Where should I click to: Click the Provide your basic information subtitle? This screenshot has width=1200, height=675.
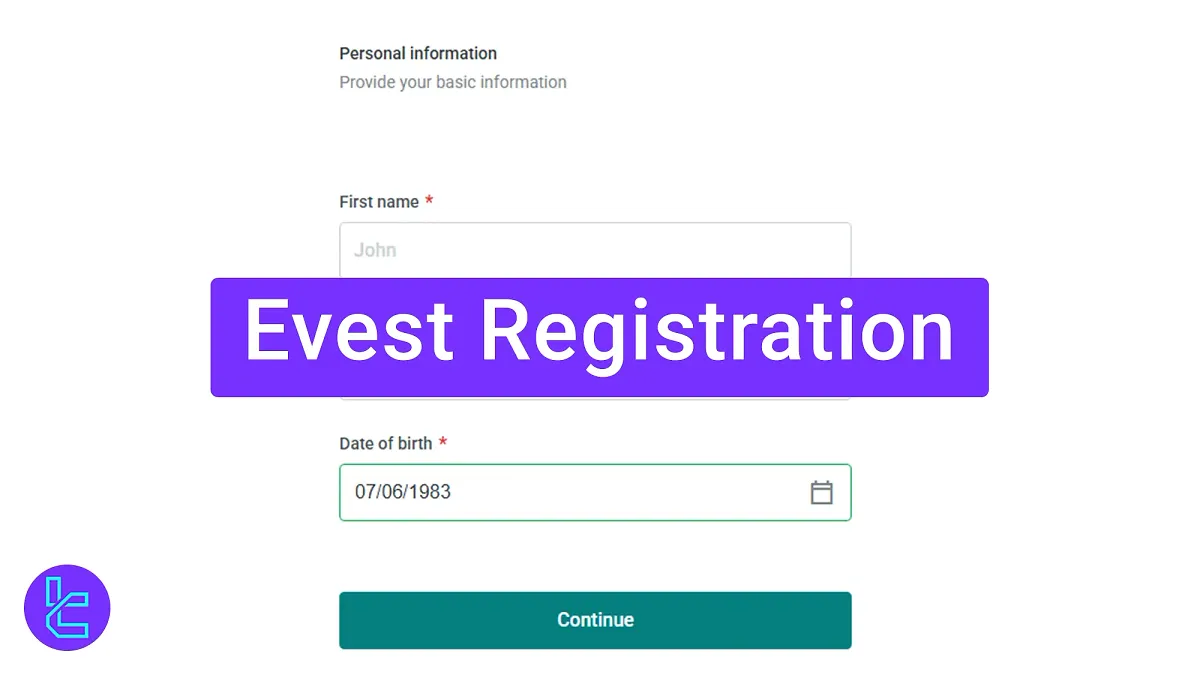coord(453,82)
